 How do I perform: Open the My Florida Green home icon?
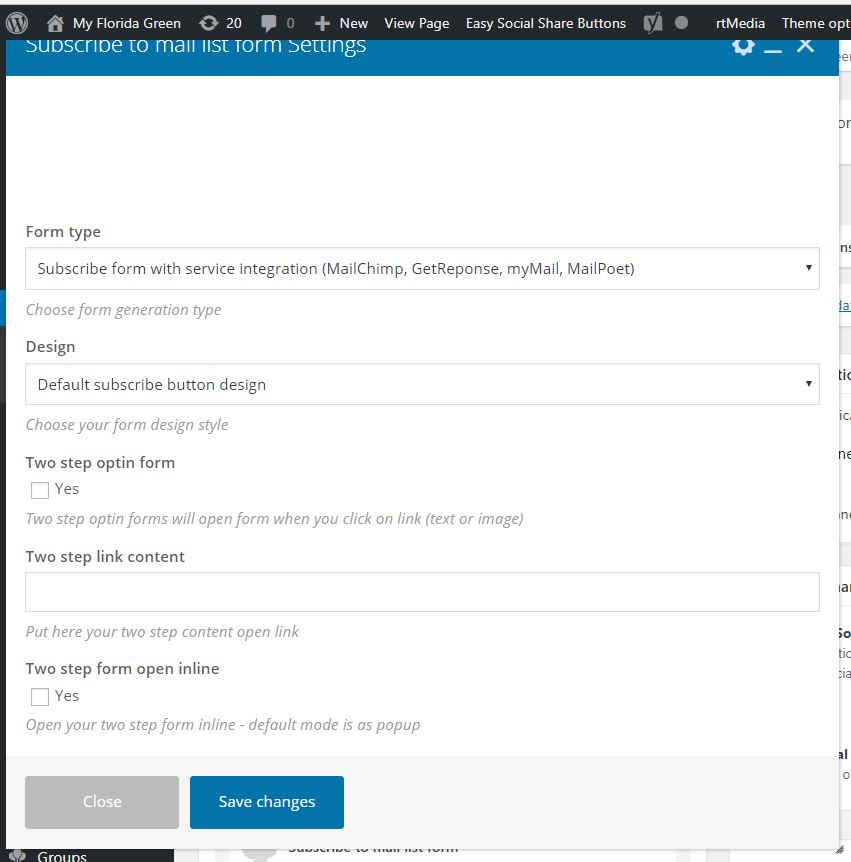point(55,23)
